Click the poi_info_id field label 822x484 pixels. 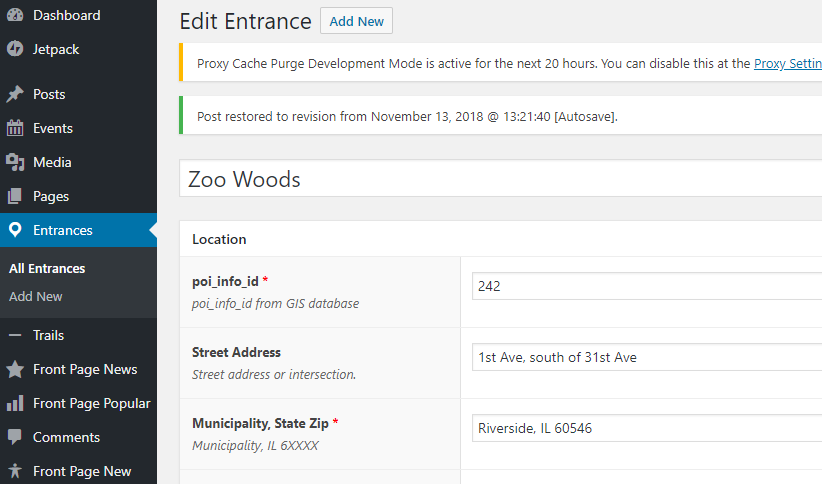[225, 282]
